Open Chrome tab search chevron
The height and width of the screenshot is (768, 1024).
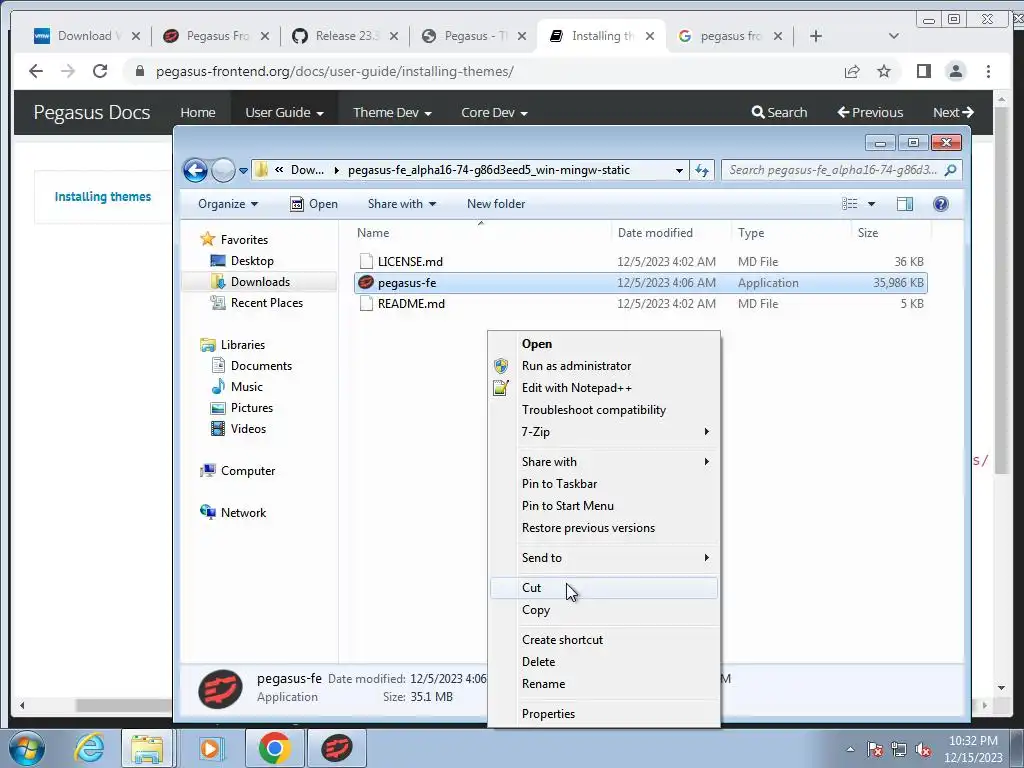click(893, 36)
